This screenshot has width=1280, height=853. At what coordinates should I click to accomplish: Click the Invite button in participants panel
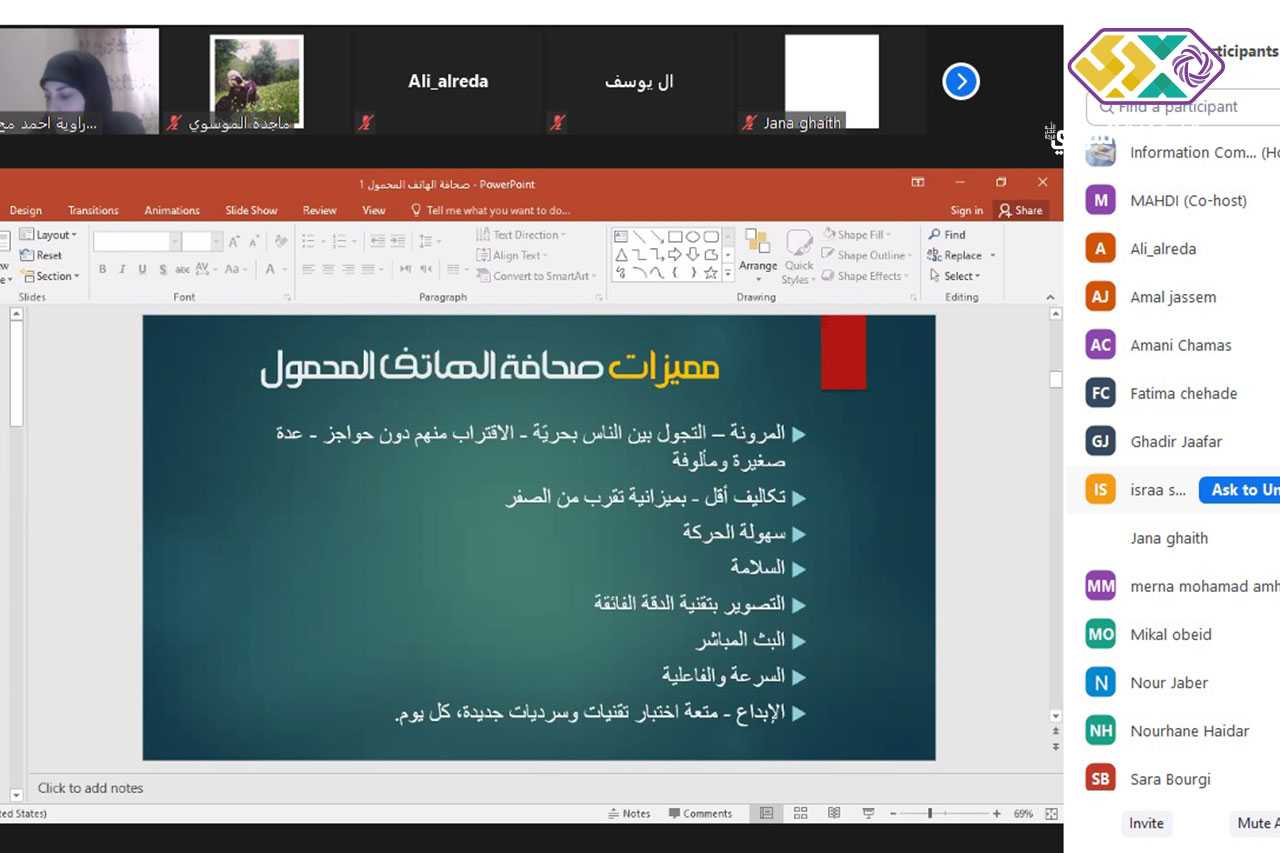pyautogui.click(x=1146, y=823)
